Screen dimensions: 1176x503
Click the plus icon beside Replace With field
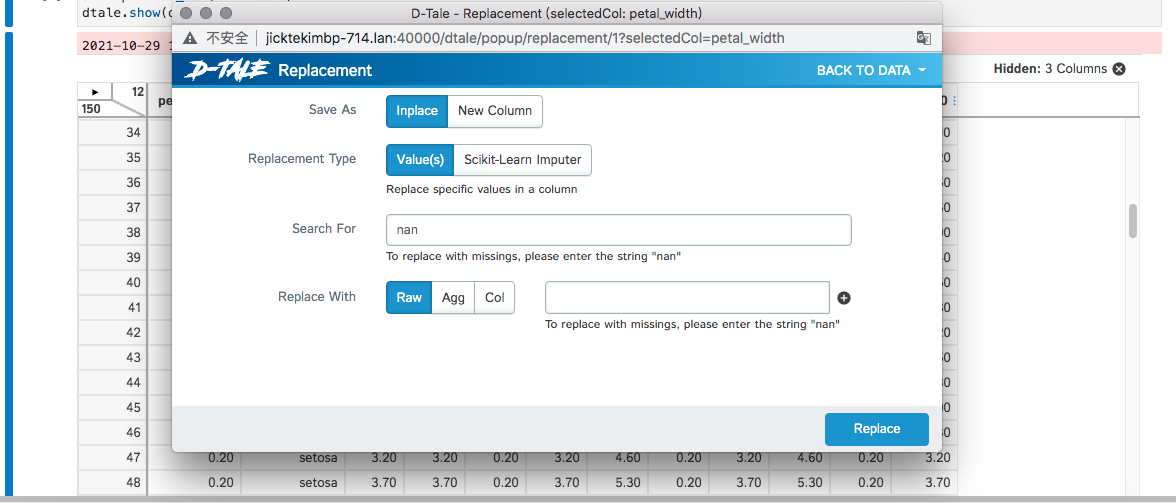pyautogui.click(x=844, y=298)
